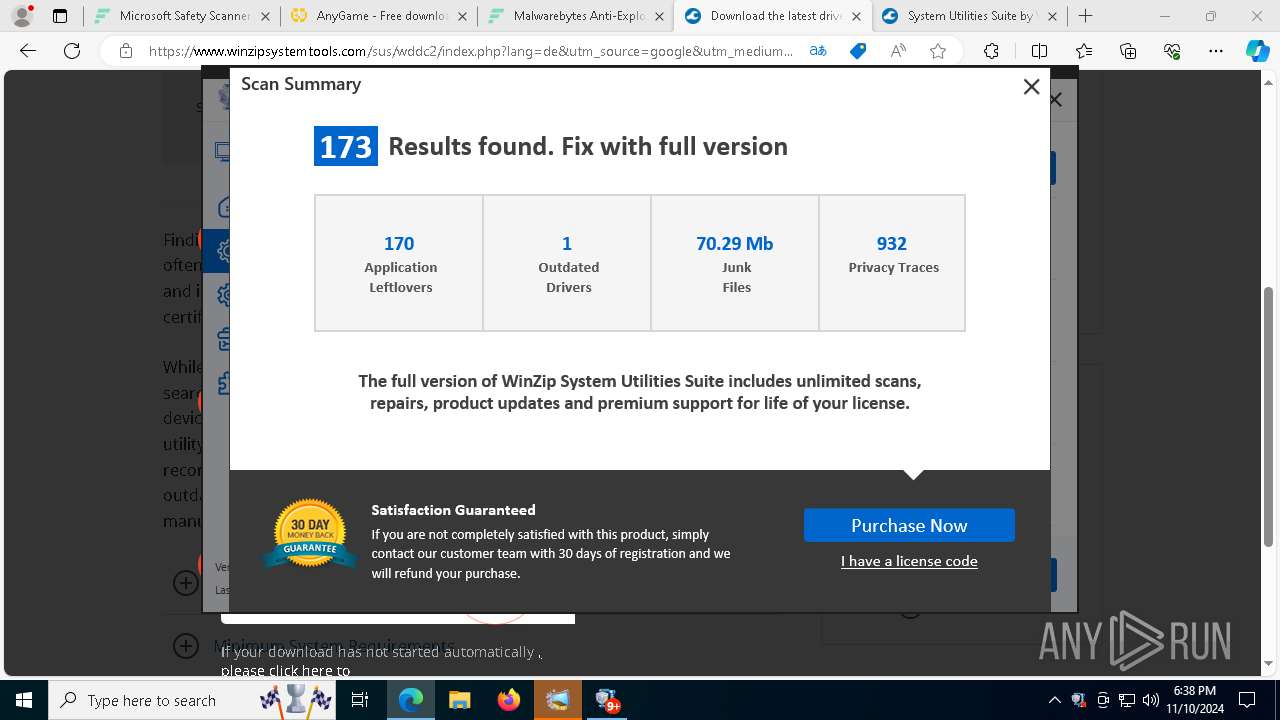Close the Download the latest driver tab
Screen dimensions: 1280x720
coord(856,16)
